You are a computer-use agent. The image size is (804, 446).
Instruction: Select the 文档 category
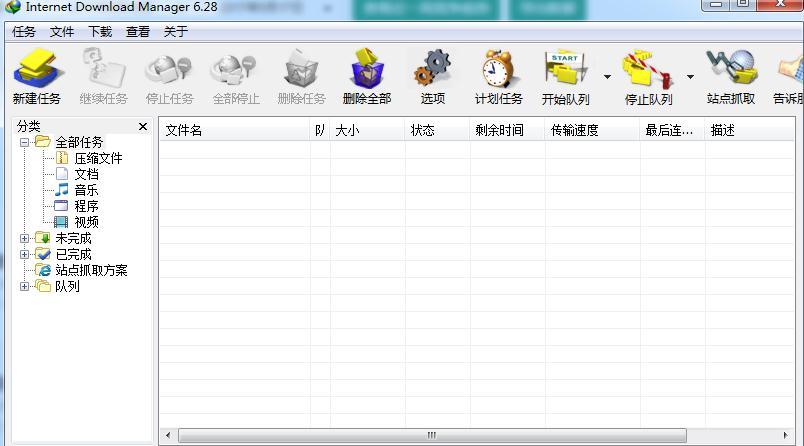pyautogui.click(x=86, y=174)
